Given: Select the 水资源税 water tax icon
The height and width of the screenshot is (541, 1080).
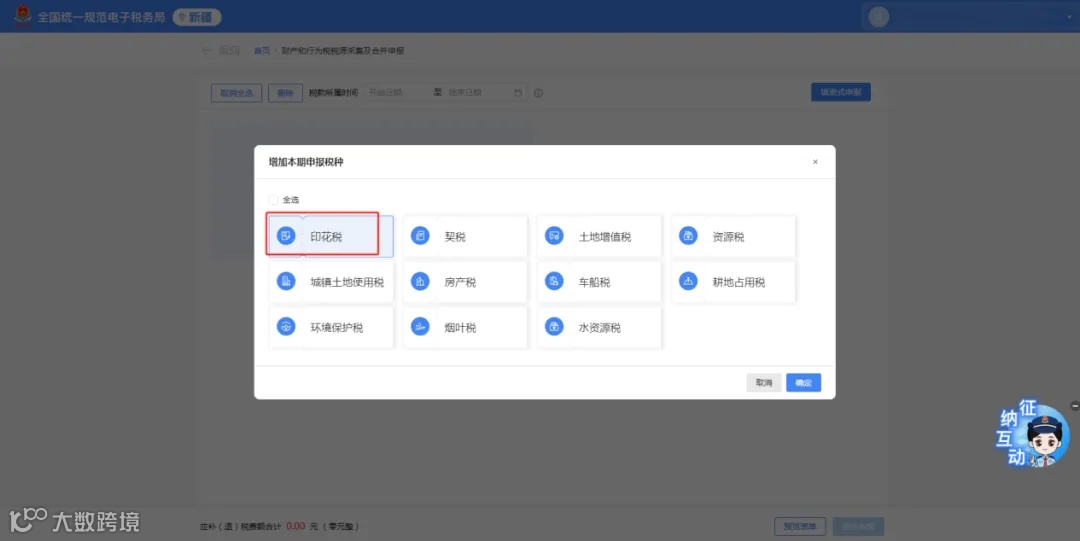Looking at the screenshot, I should click(554, 327).
